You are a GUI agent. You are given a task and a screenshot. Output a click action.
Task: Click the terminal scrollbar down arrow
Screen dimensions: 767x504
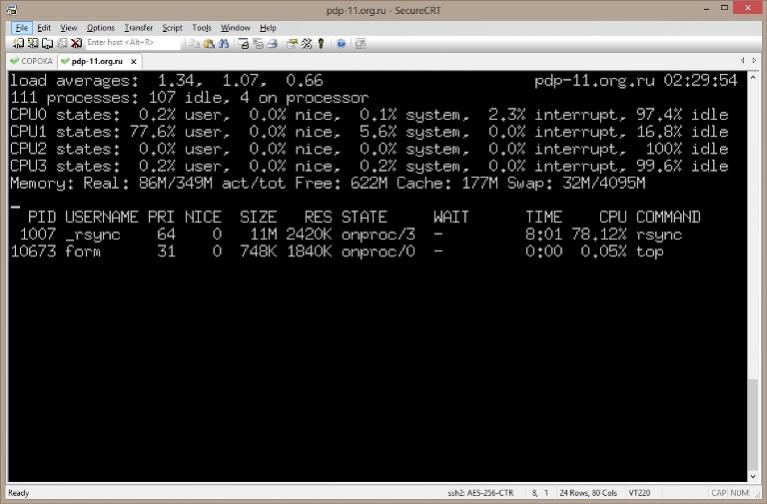coord(755,476)
